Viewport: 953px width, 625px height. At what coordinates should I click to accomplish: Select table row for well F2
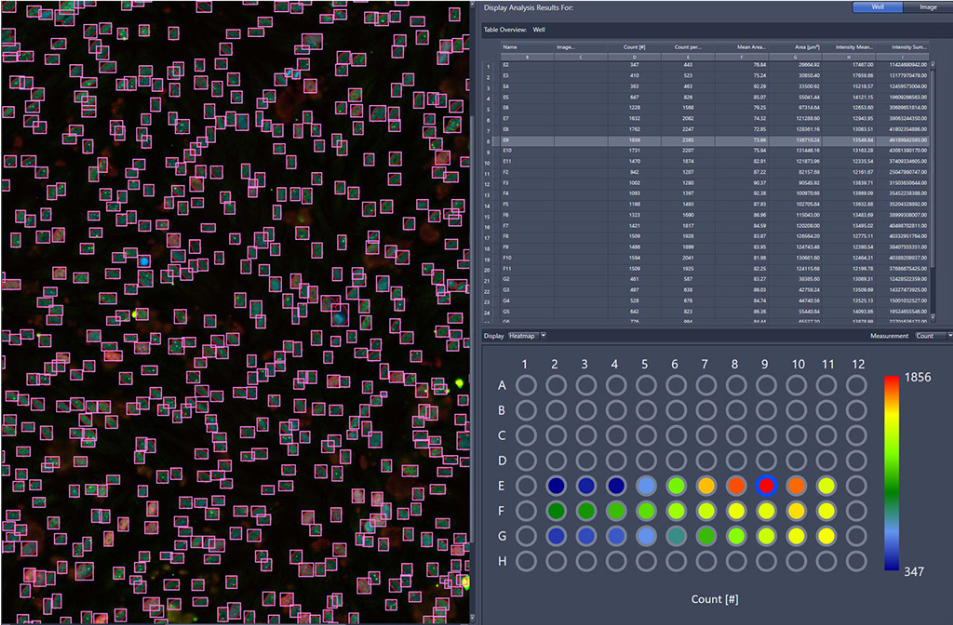pos(714,172)
